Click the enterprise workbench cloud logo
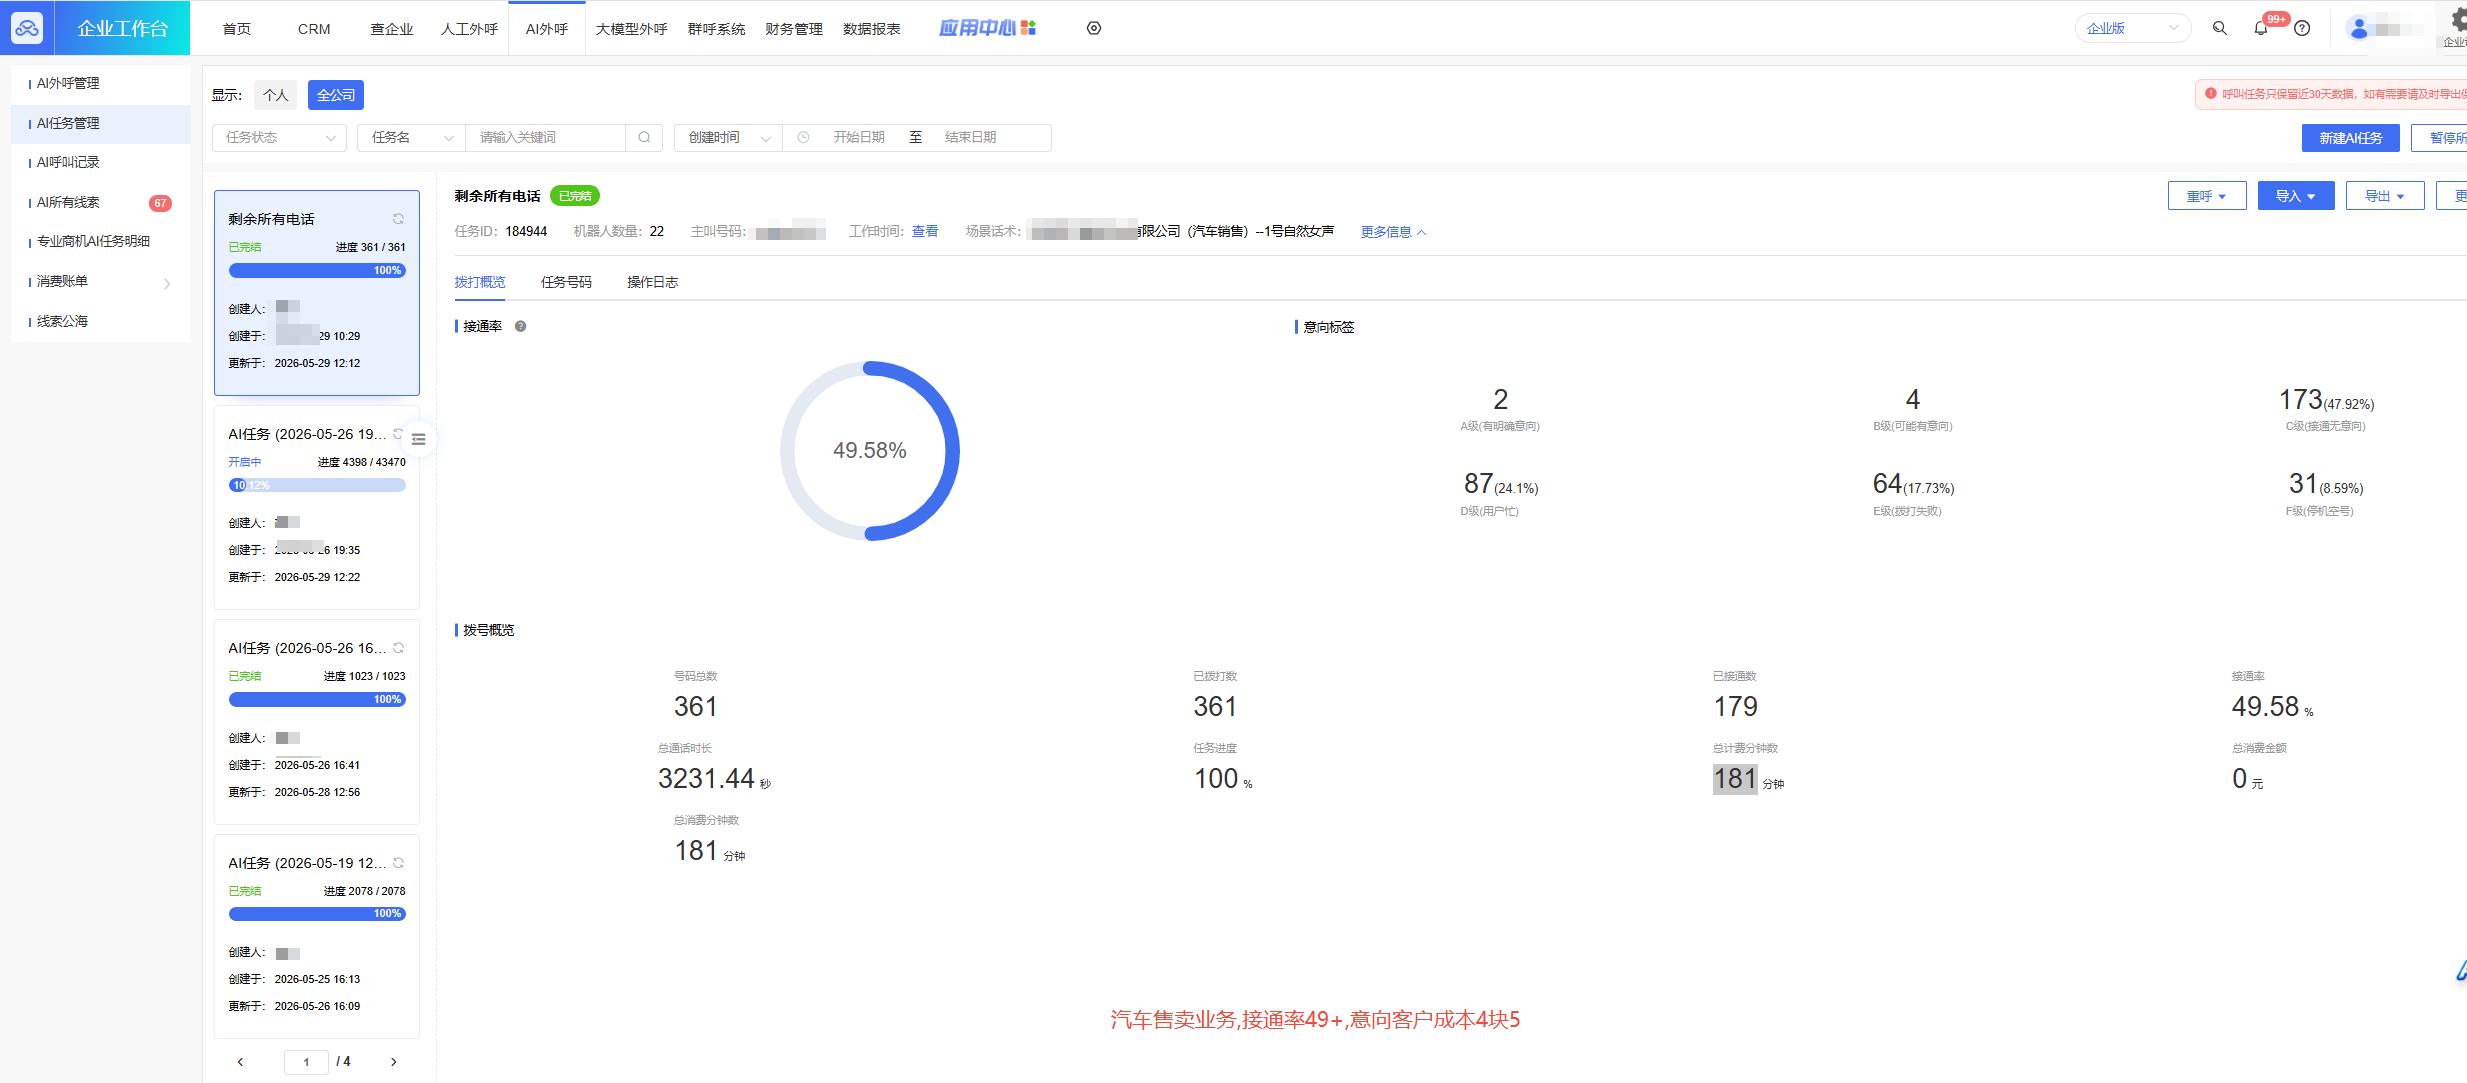The width and height of the screenshot is (2467, 1083). click(27, 28)
